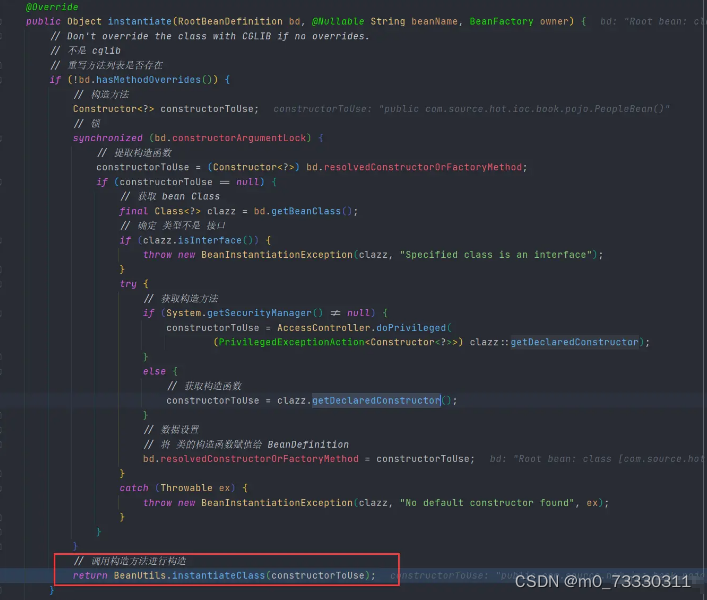Click the catch keyword
This screenshot has height=600, width=707.
tap(134, 488)
